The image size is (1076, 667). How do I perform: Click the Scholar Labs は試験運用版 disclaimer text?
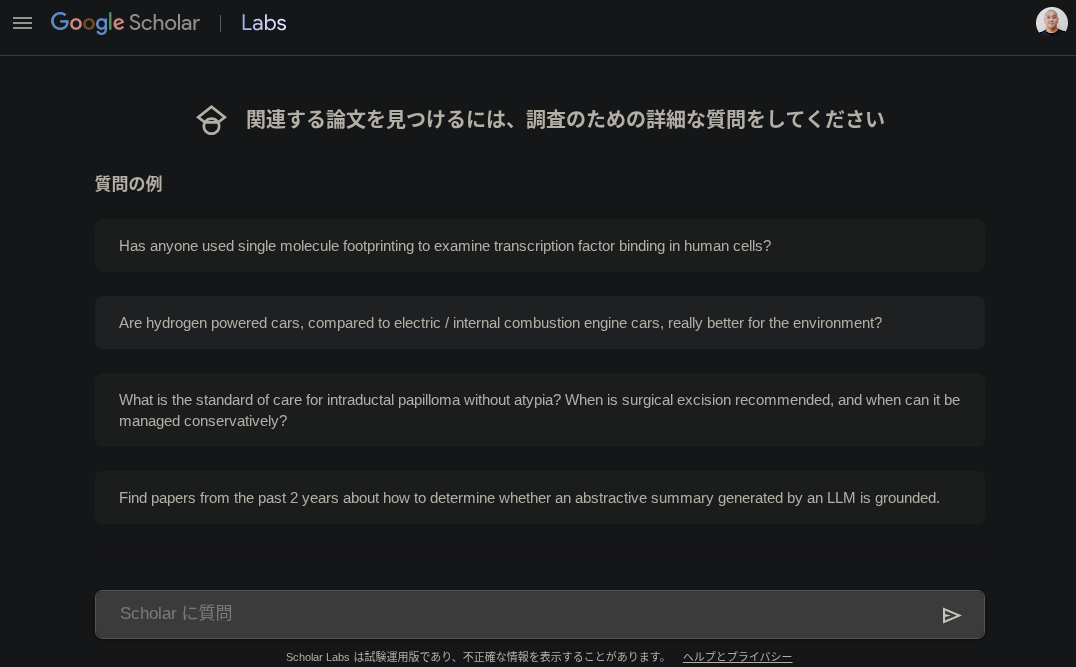pos(476,657)
